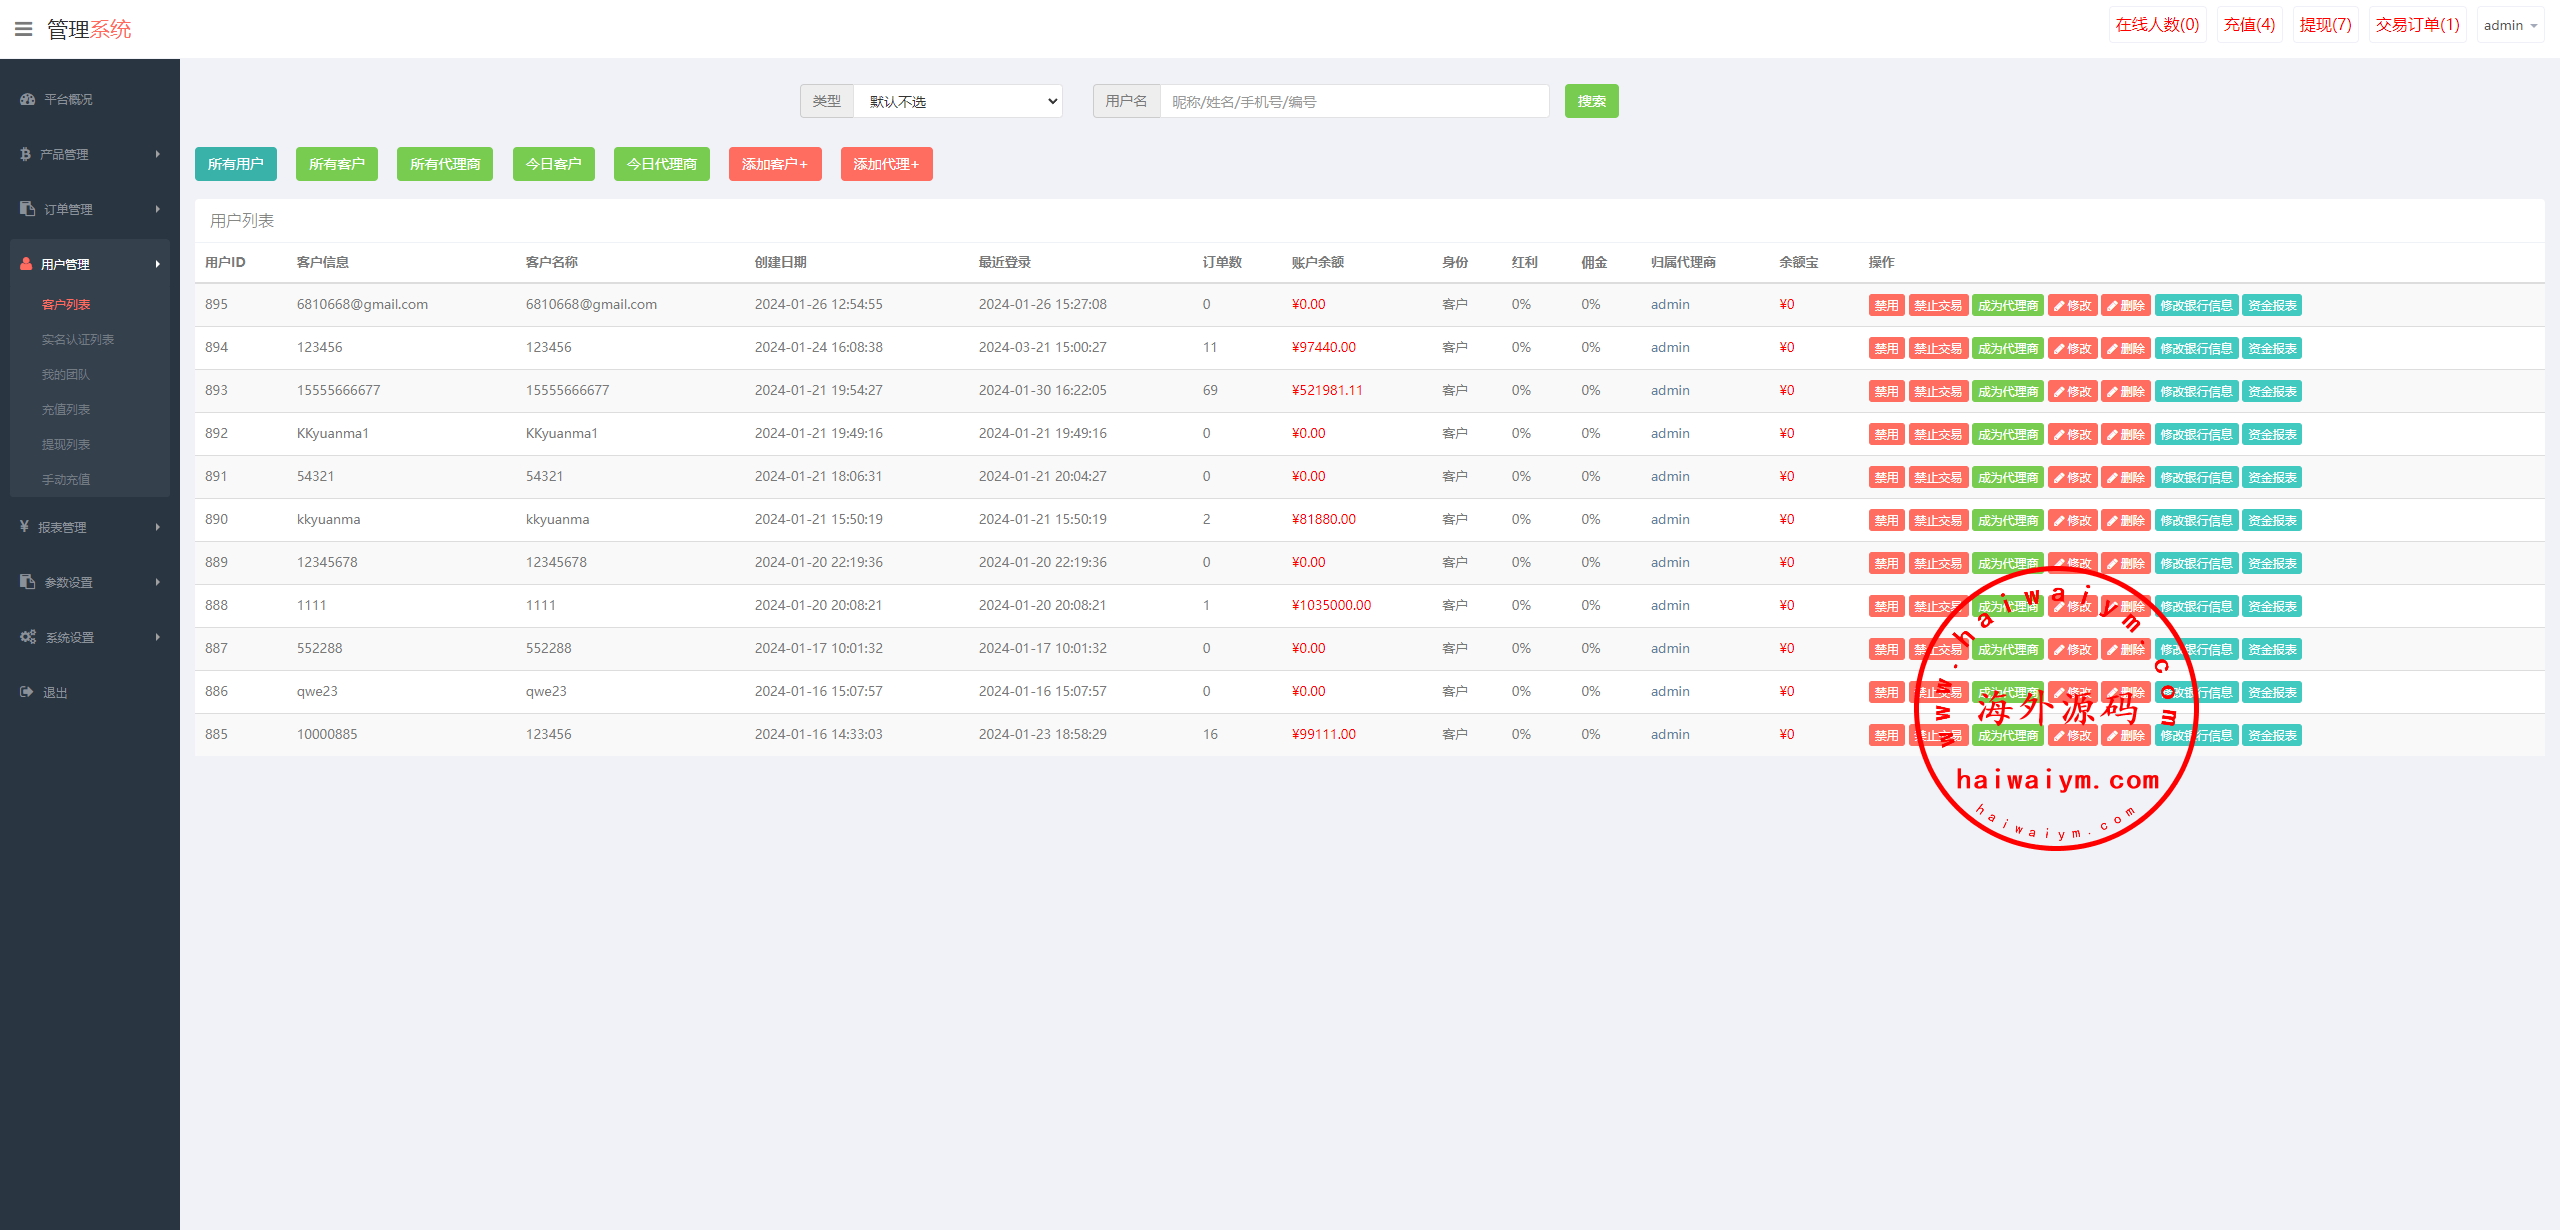Open the 类型 dropdown selector
The width and height of the screenshot is (2560, 1230).
coord(957,101)
